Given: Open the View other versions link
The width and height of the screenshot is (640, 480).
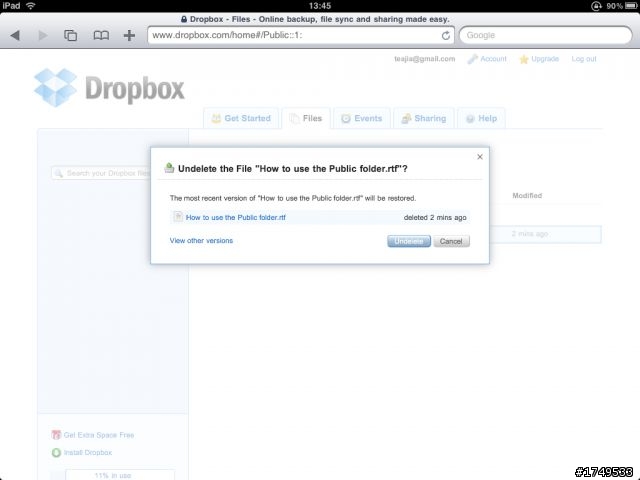Looking at the screenshot, I should (x=201, y=240).
